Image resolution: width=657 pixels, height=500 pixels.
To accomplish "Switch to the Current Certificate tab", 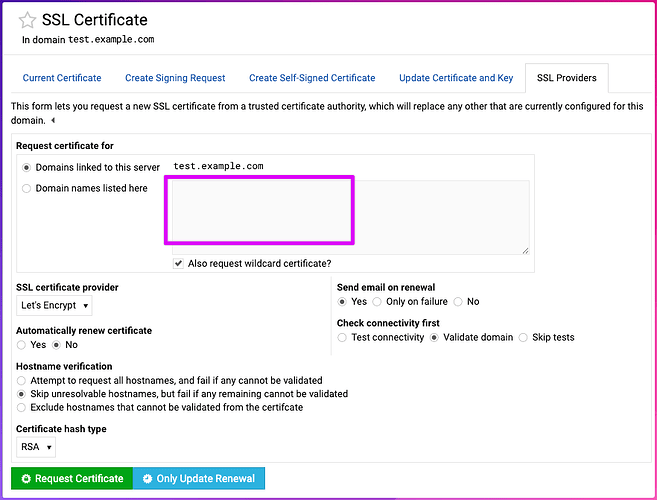I will click(62, 78).
